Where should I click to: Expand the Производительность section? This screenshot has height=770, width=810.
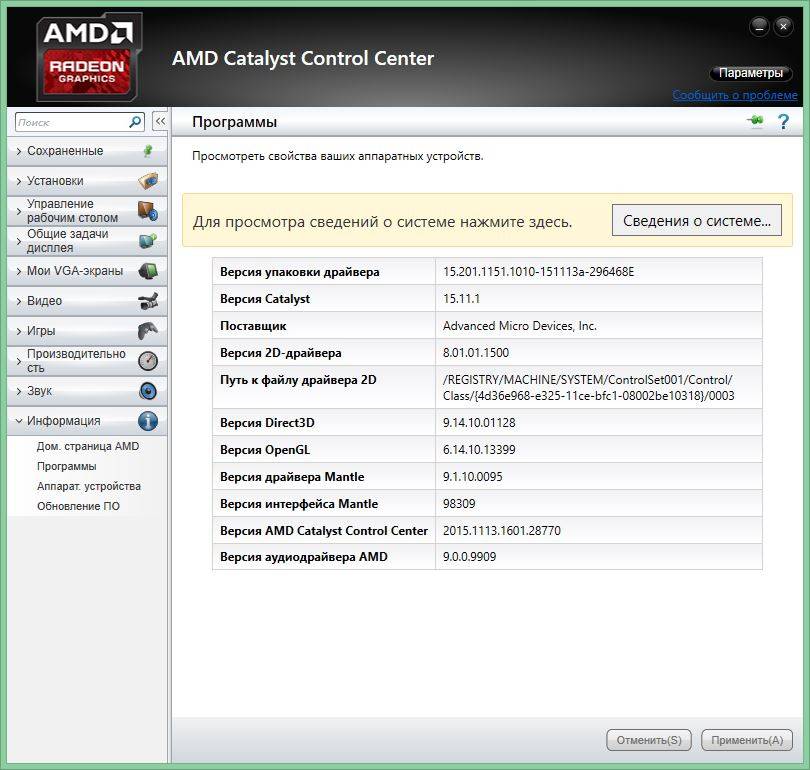point(87,360)
